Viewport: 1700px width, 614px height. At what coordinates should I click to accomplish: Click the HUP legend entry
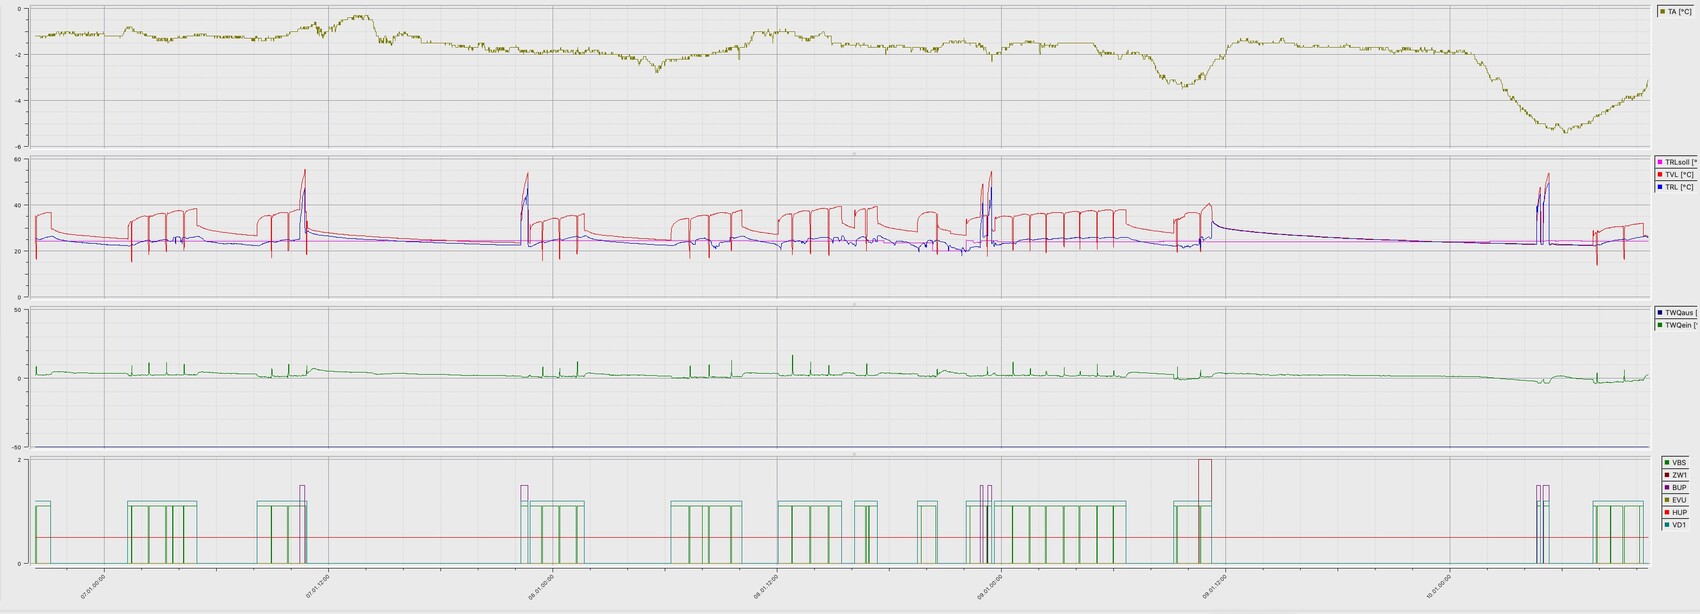tap(1678, 512)
